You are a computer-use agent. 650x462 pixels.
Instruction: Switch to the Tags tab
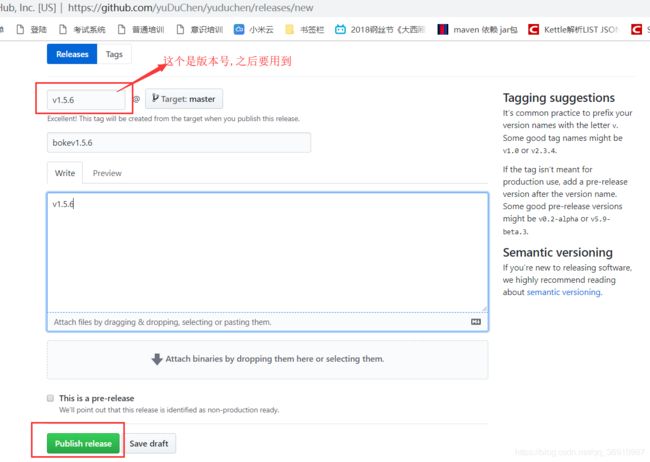click(x=114, y=54)
